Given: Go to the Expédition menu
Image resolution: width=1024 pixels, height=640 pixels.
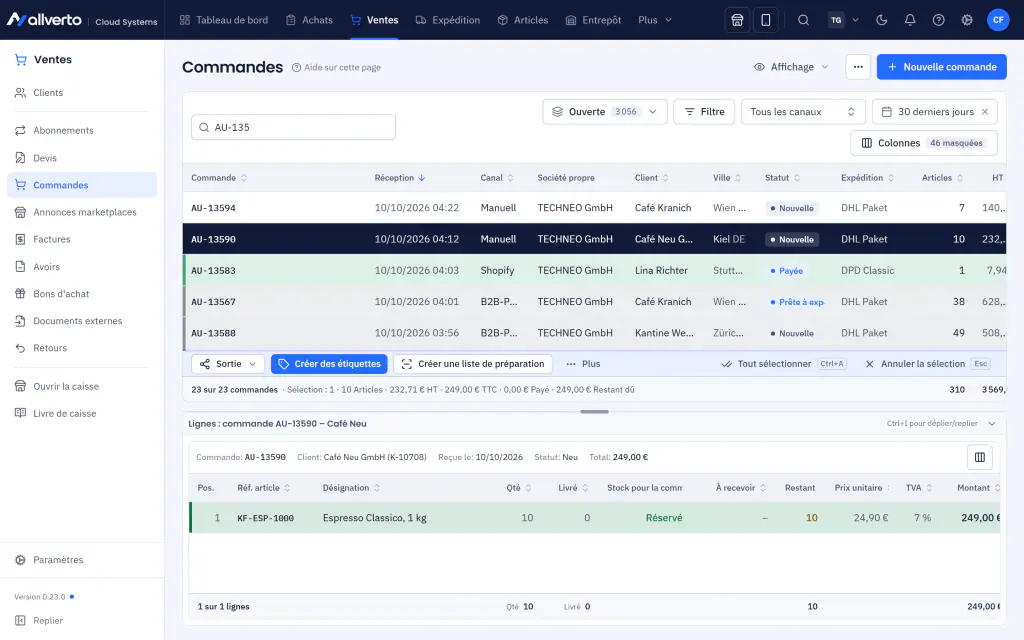Looking at the screenshot, I should (448, 20).
